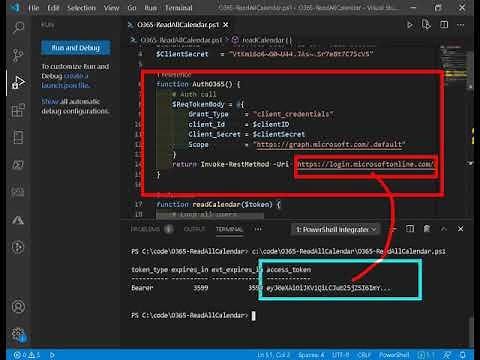This screenshot has width=480, height=360.
Task: Click the Run and Debug button
Action: (76, 48)
